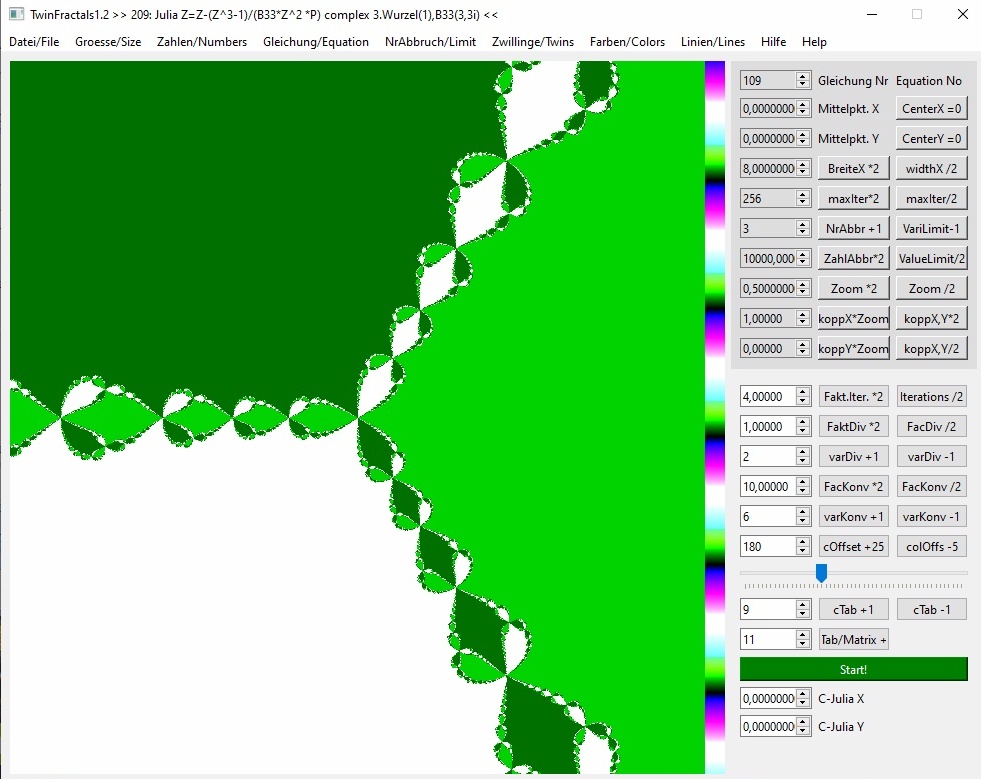Click the cOffset +25 button
The height and width of the screenshot is (779, 981).
point(853,547)
